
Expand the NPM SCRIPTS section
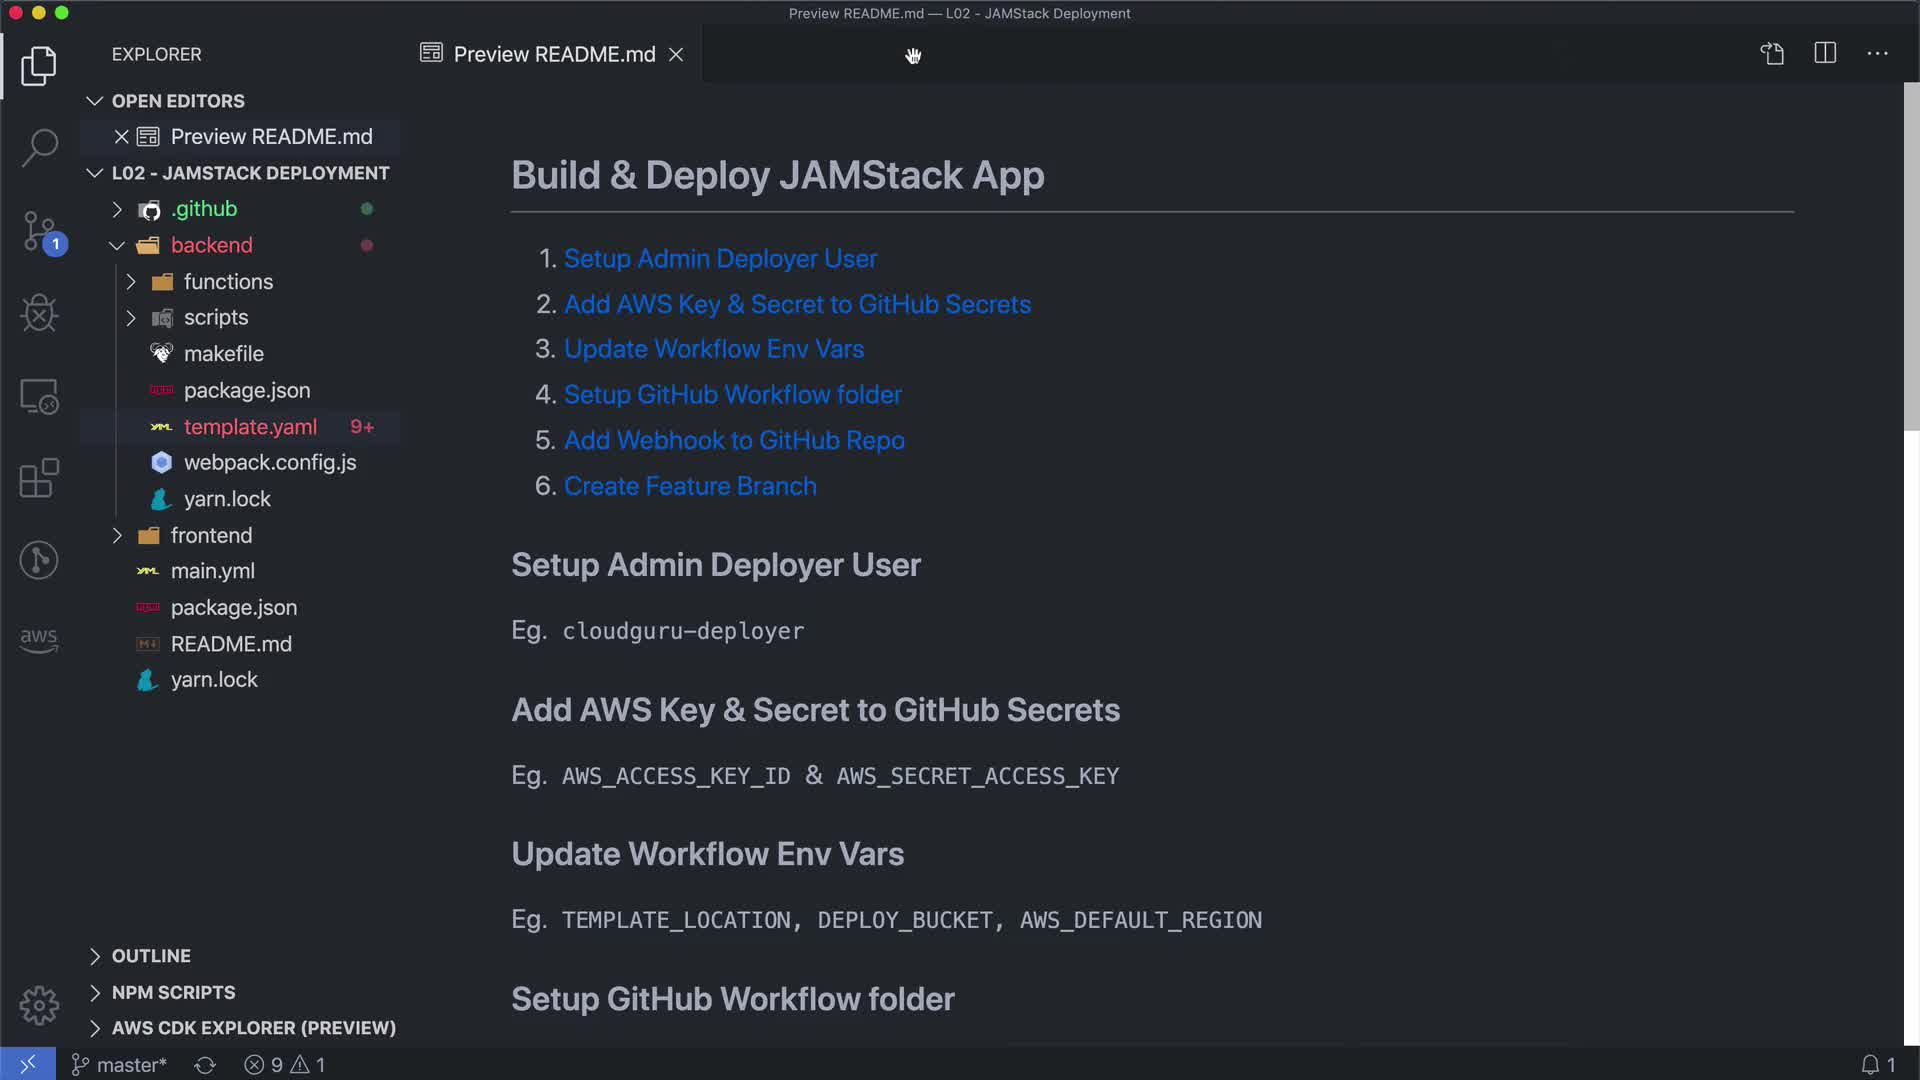(x=173, y=992)
